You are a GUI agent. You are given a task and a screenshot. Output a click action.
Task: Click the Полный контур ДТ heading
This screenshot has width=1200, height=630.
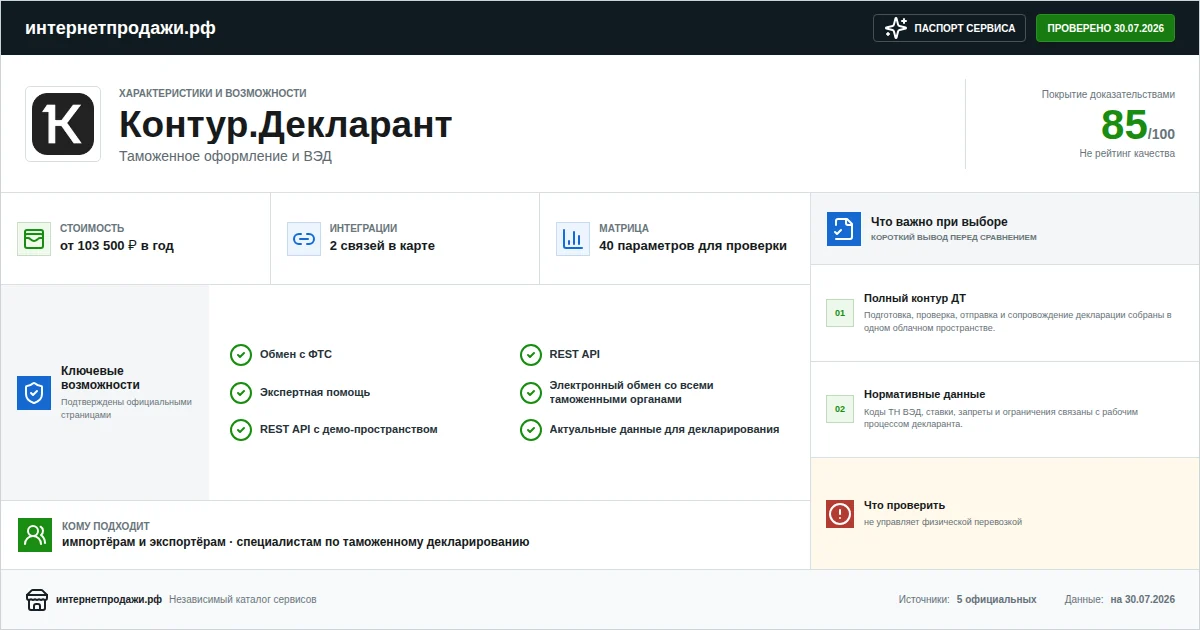(x=915, y=298)
